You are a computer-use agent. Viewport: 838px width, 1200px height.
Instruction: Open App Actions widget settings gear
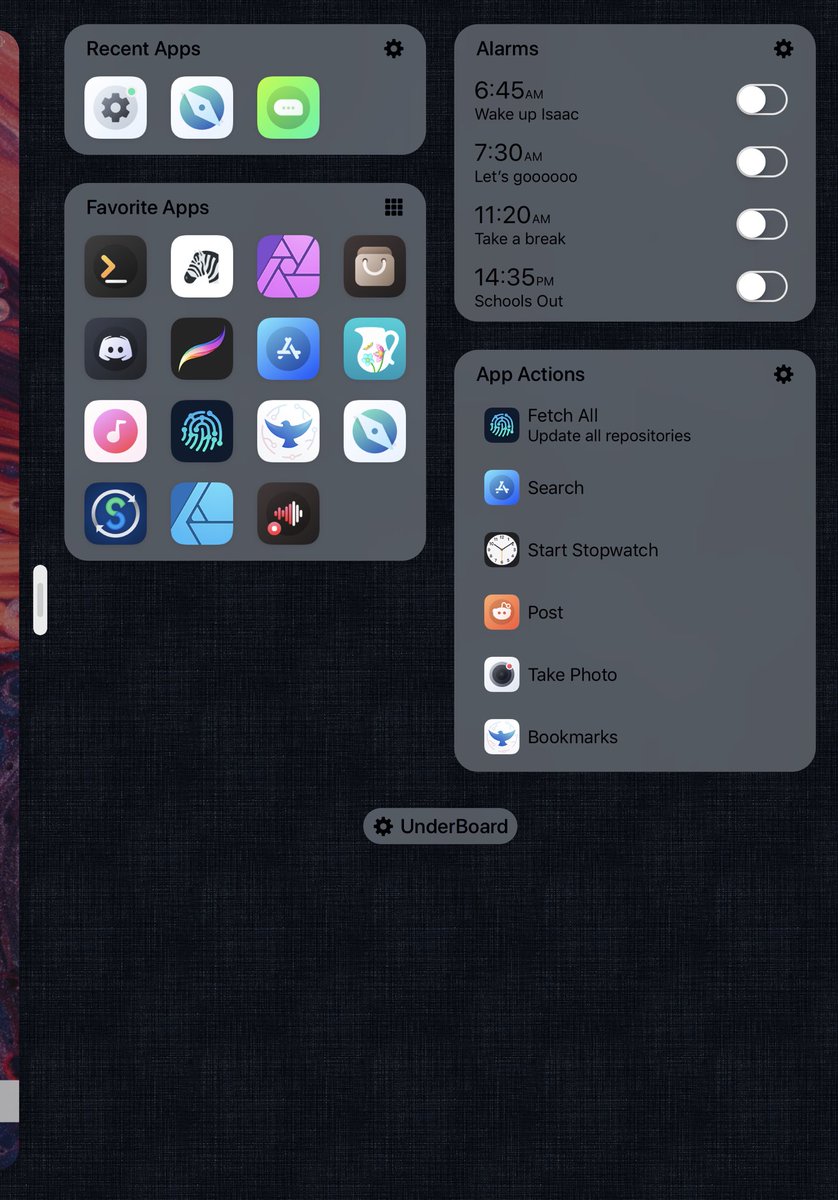pyautogui.click(x=784, y=374)
